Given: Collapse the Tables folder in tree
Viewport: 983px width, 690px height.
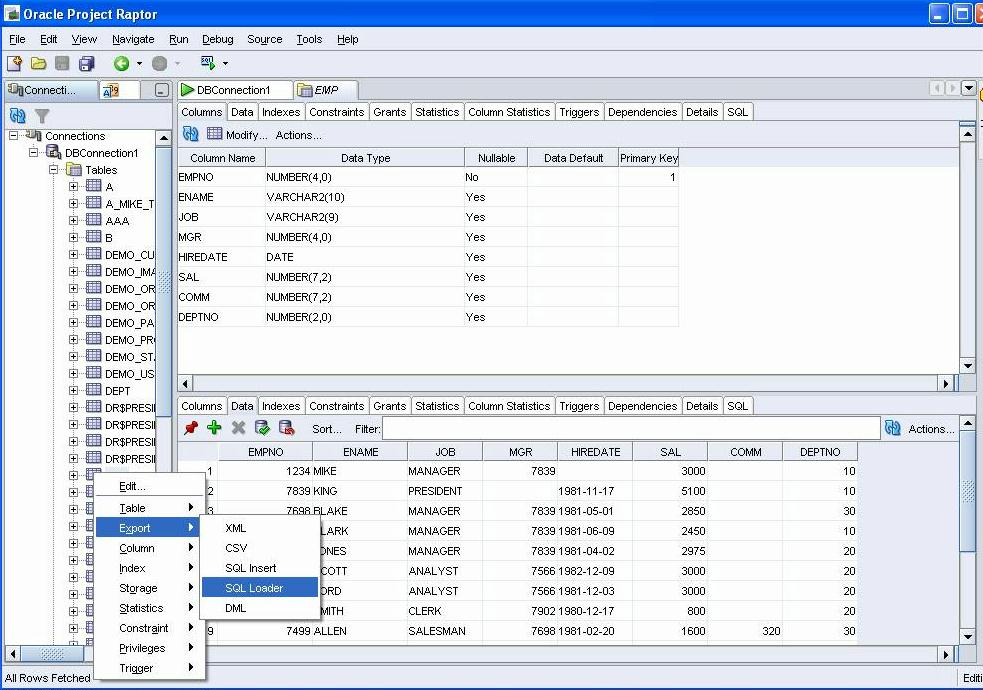Looking at the screenshot, I should point(54,170).
